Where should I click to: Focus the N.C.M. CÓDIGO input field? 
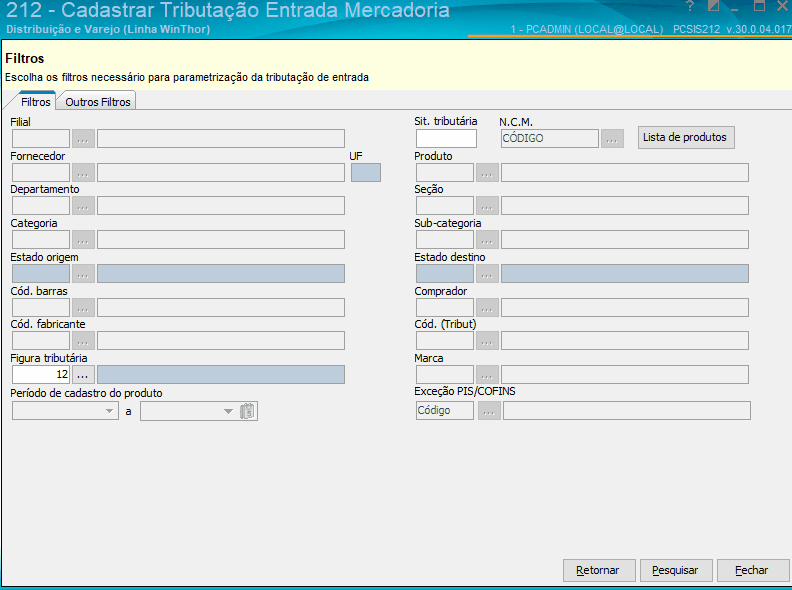click(550, 138)
